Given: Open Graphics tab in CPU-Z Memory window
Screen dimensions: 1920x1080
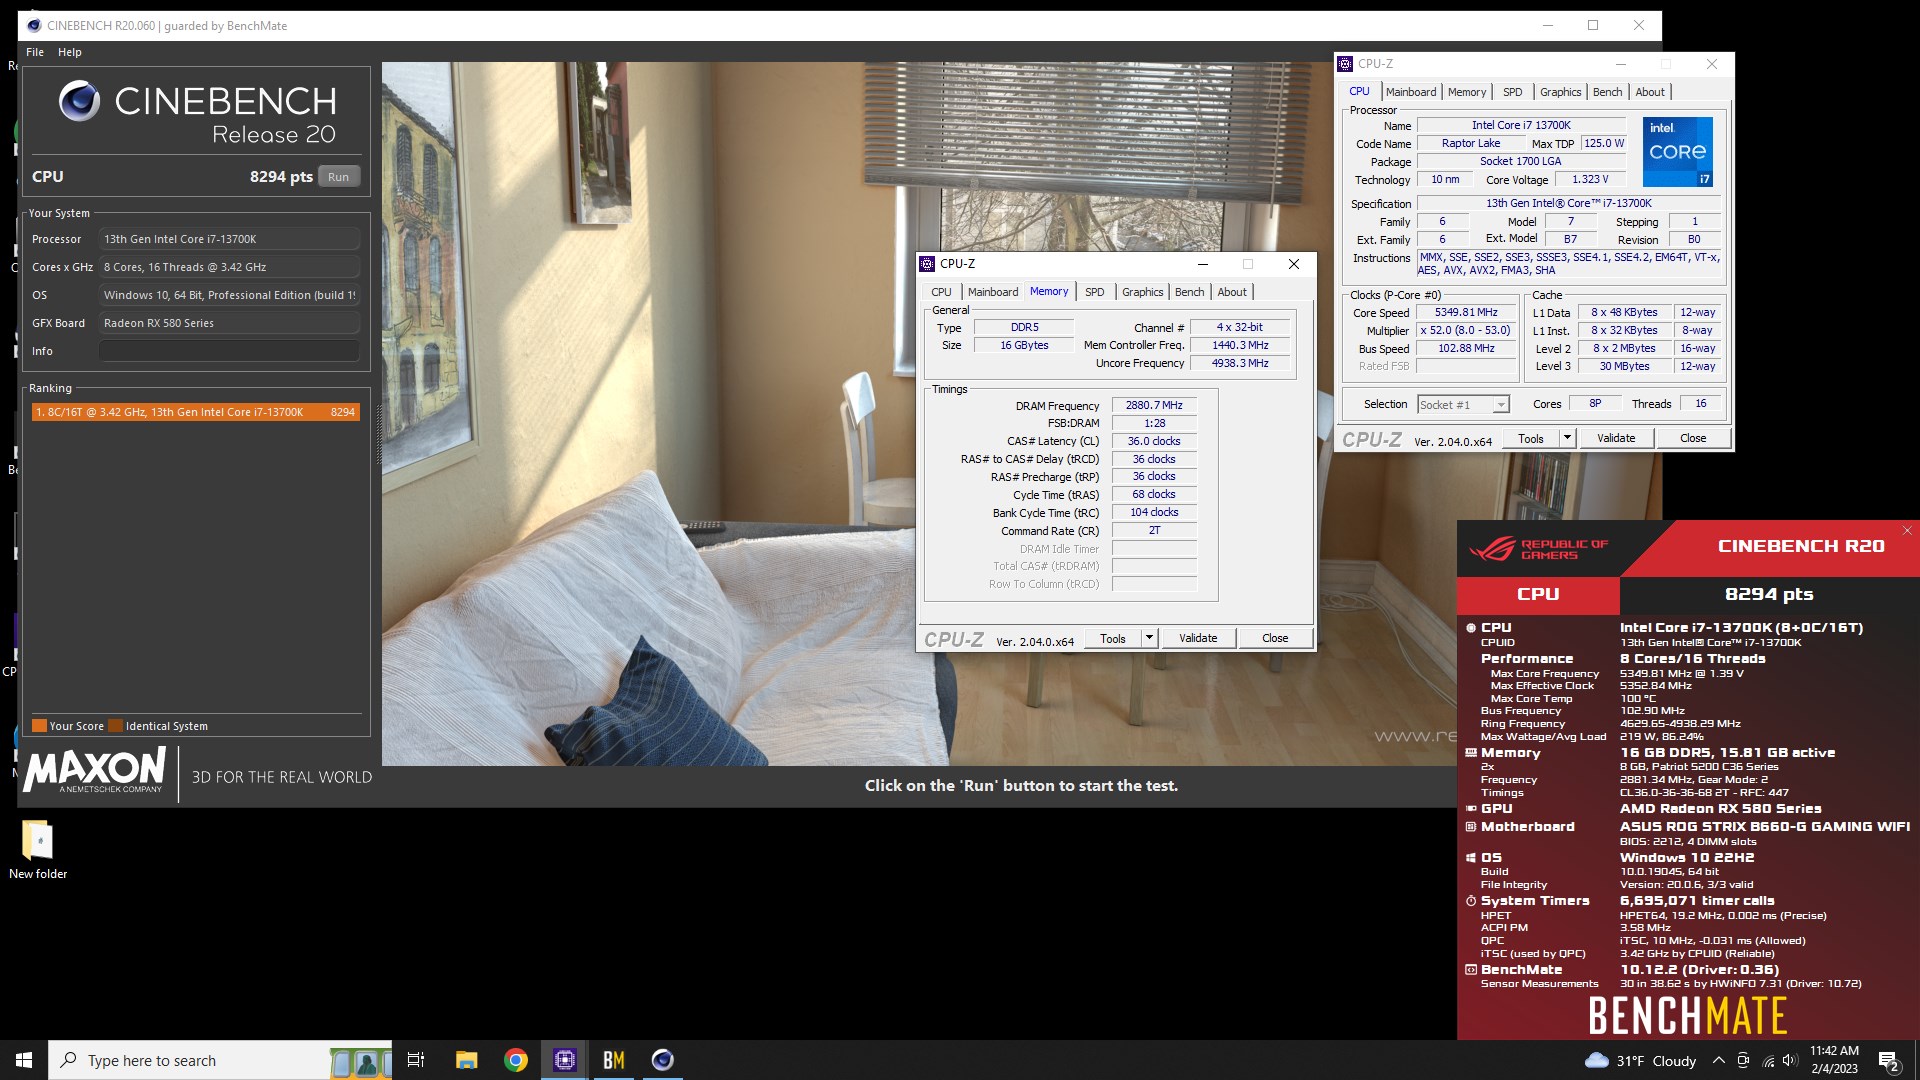Looking at the screenshot, I should (x=1143, y=292).
